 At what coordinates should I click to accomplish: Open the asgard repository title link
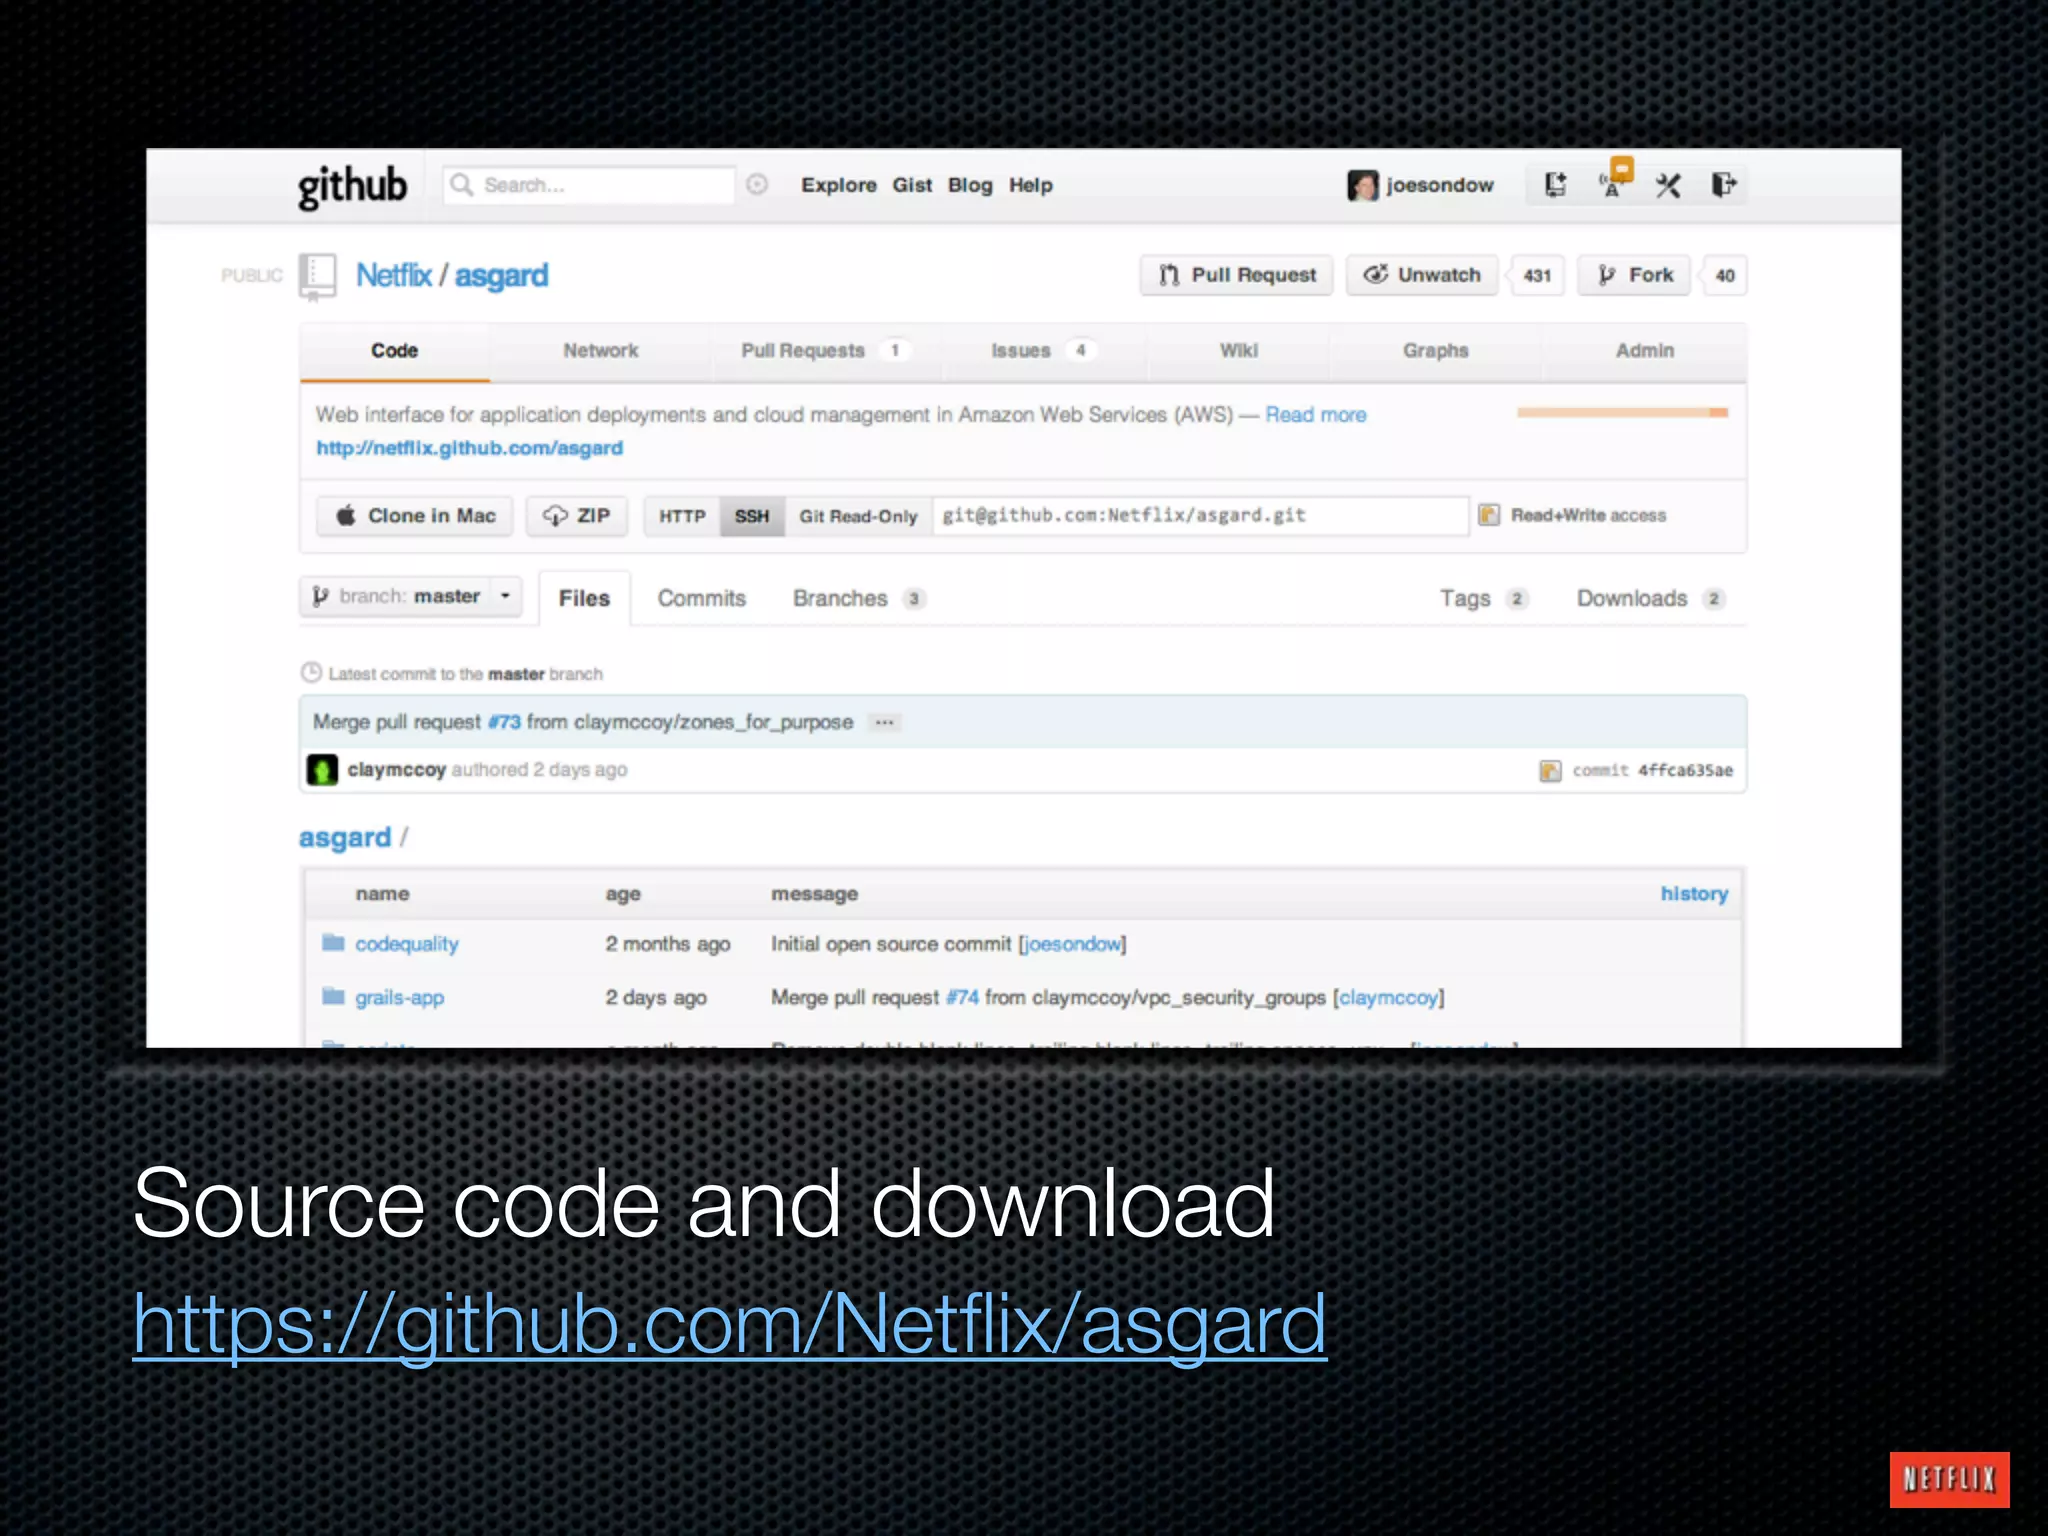[x=501, y=276]
